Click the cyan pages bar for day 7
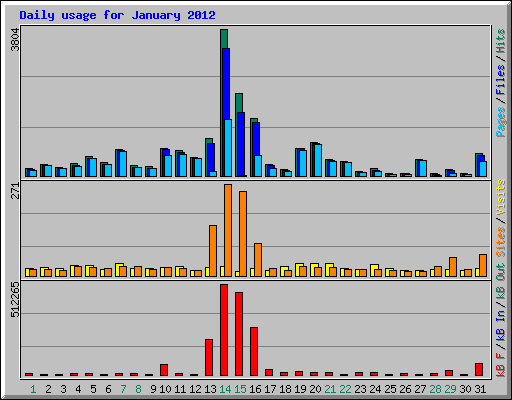The height and width of the screenshot is (400, 512). coord(123,164)
